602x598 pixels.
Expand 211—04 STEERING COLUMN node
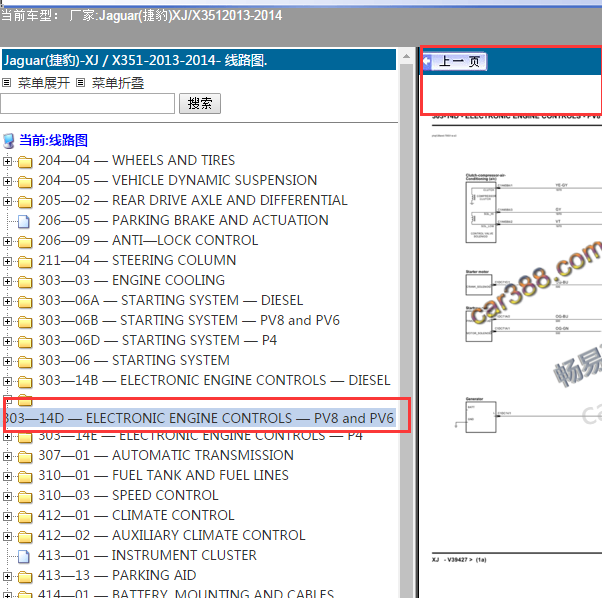tap(7, 261)
